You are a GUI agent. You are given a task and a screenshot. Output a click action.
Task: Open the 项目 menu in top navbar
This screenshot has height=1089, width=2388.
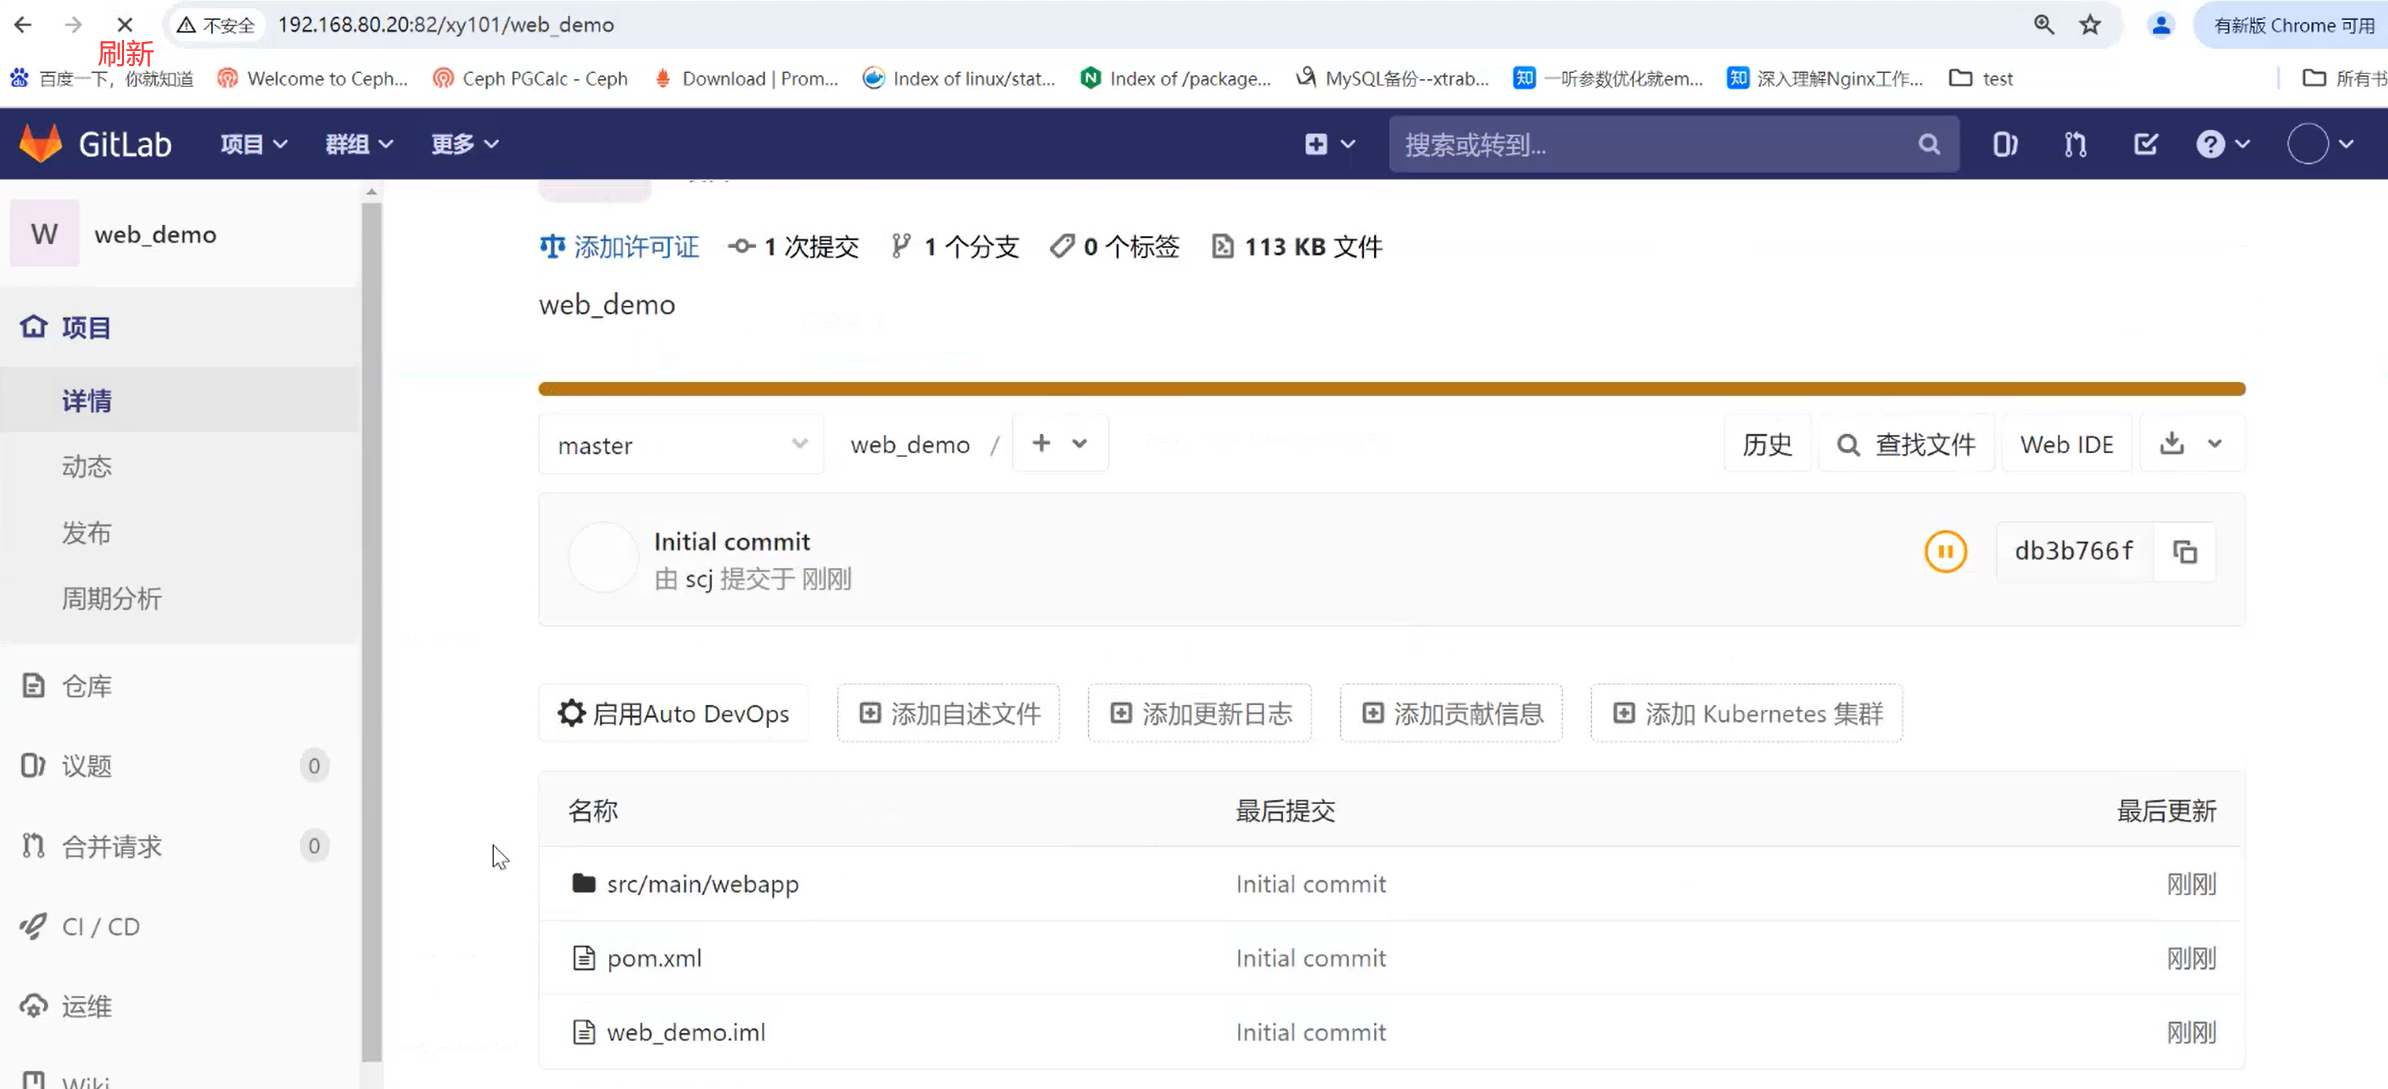[253, 144]
